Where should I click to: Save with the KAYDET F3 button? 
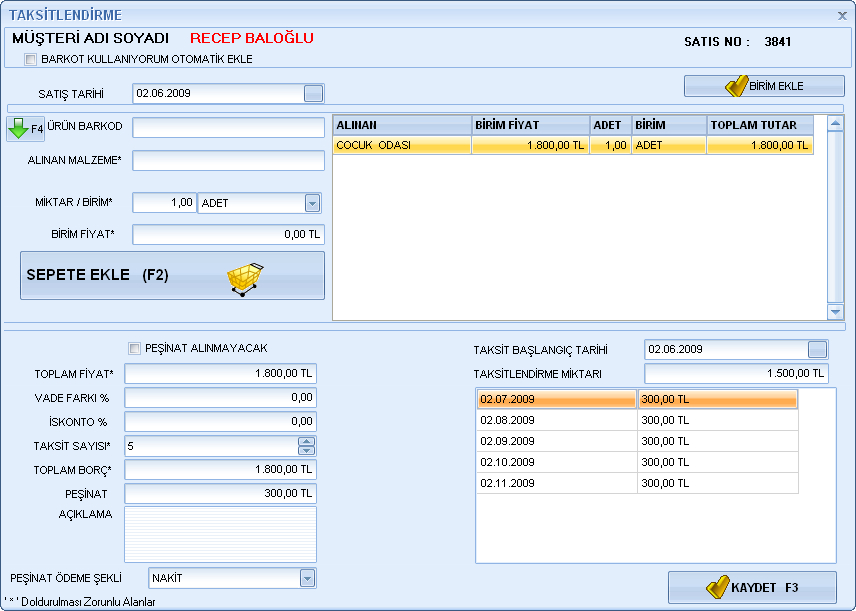pyautogui.click(x=752, y=588)
